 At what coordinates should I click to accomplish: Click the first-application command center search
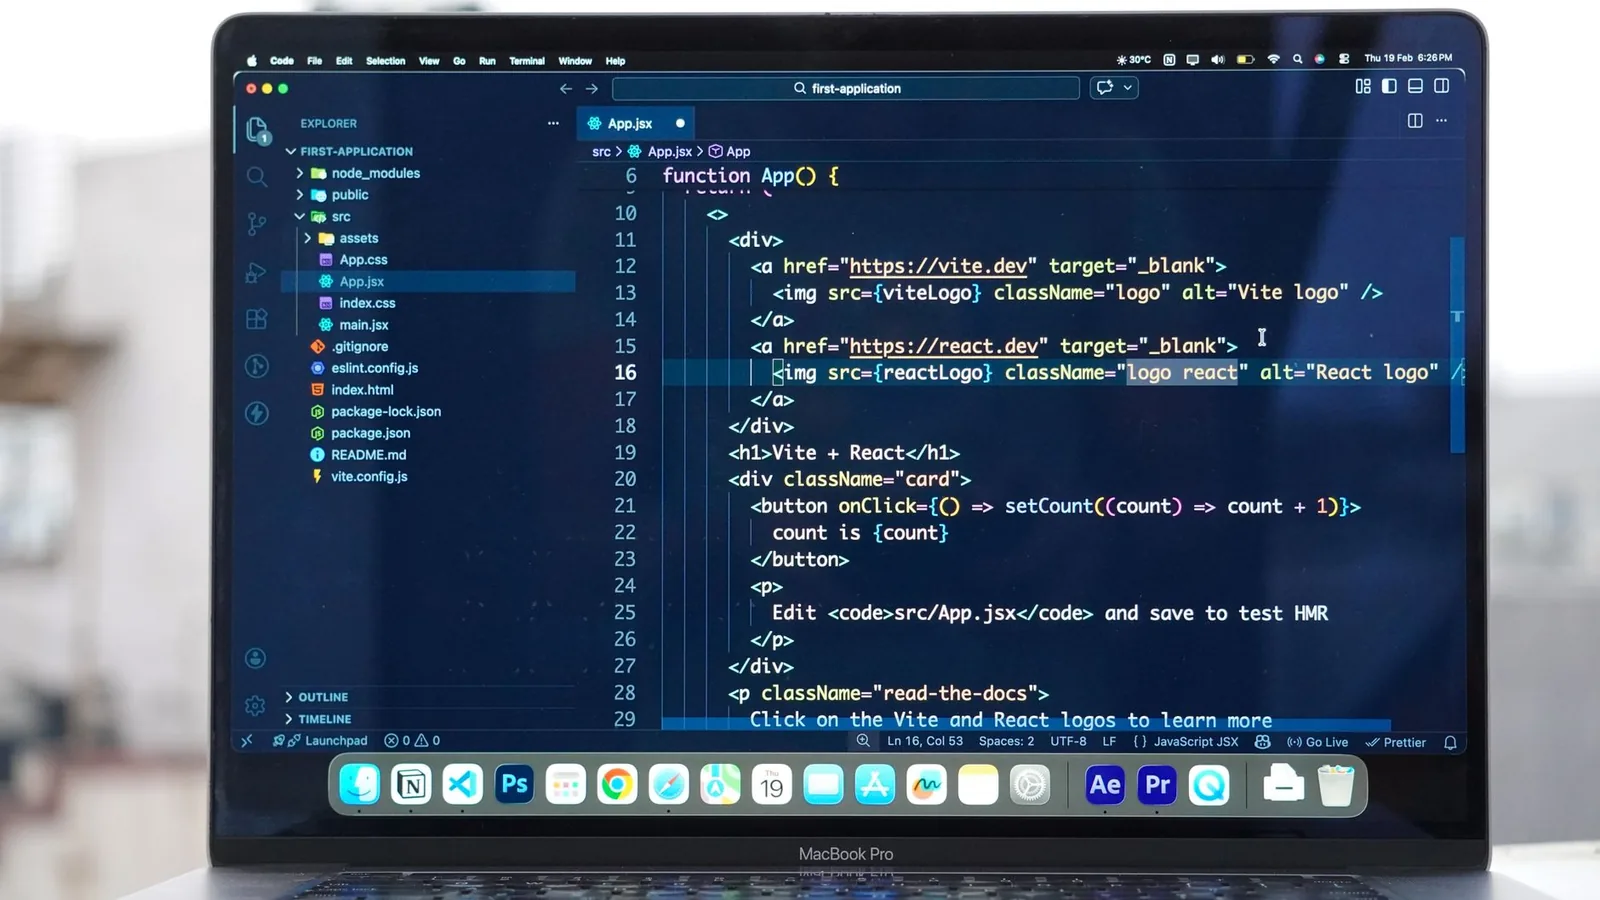click(x=846, y=88)
